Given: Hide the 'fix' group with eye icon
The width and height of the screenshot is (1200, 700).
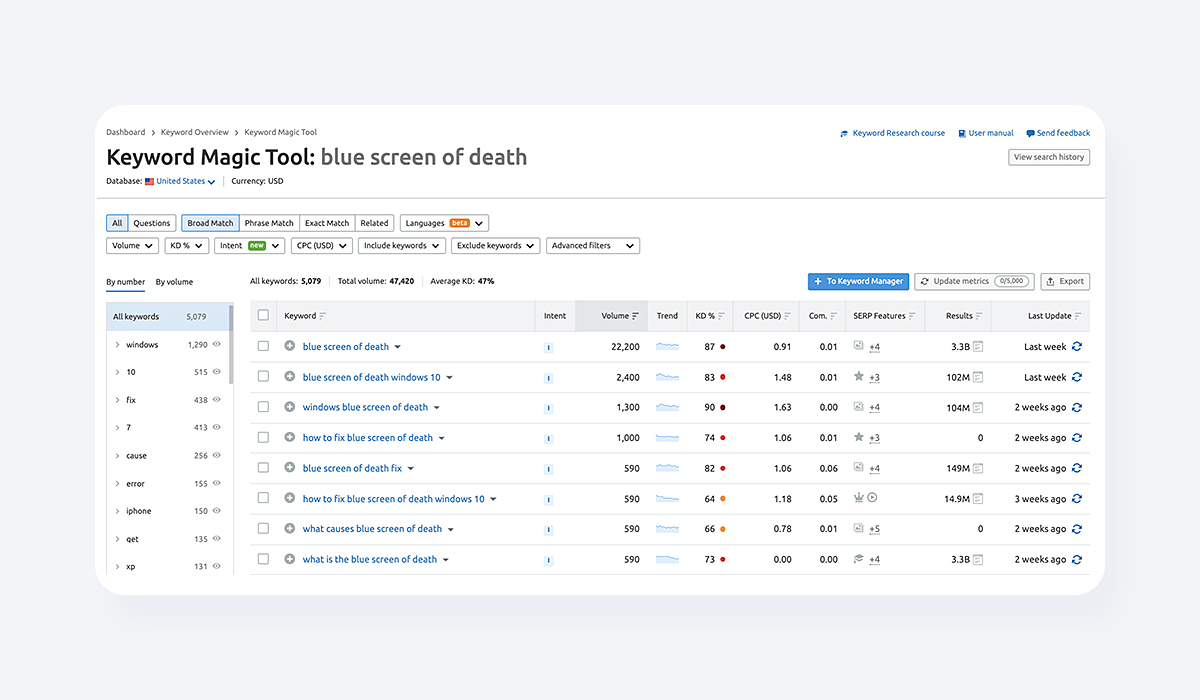Looking at the screenshot, I should tap(217, 400).
